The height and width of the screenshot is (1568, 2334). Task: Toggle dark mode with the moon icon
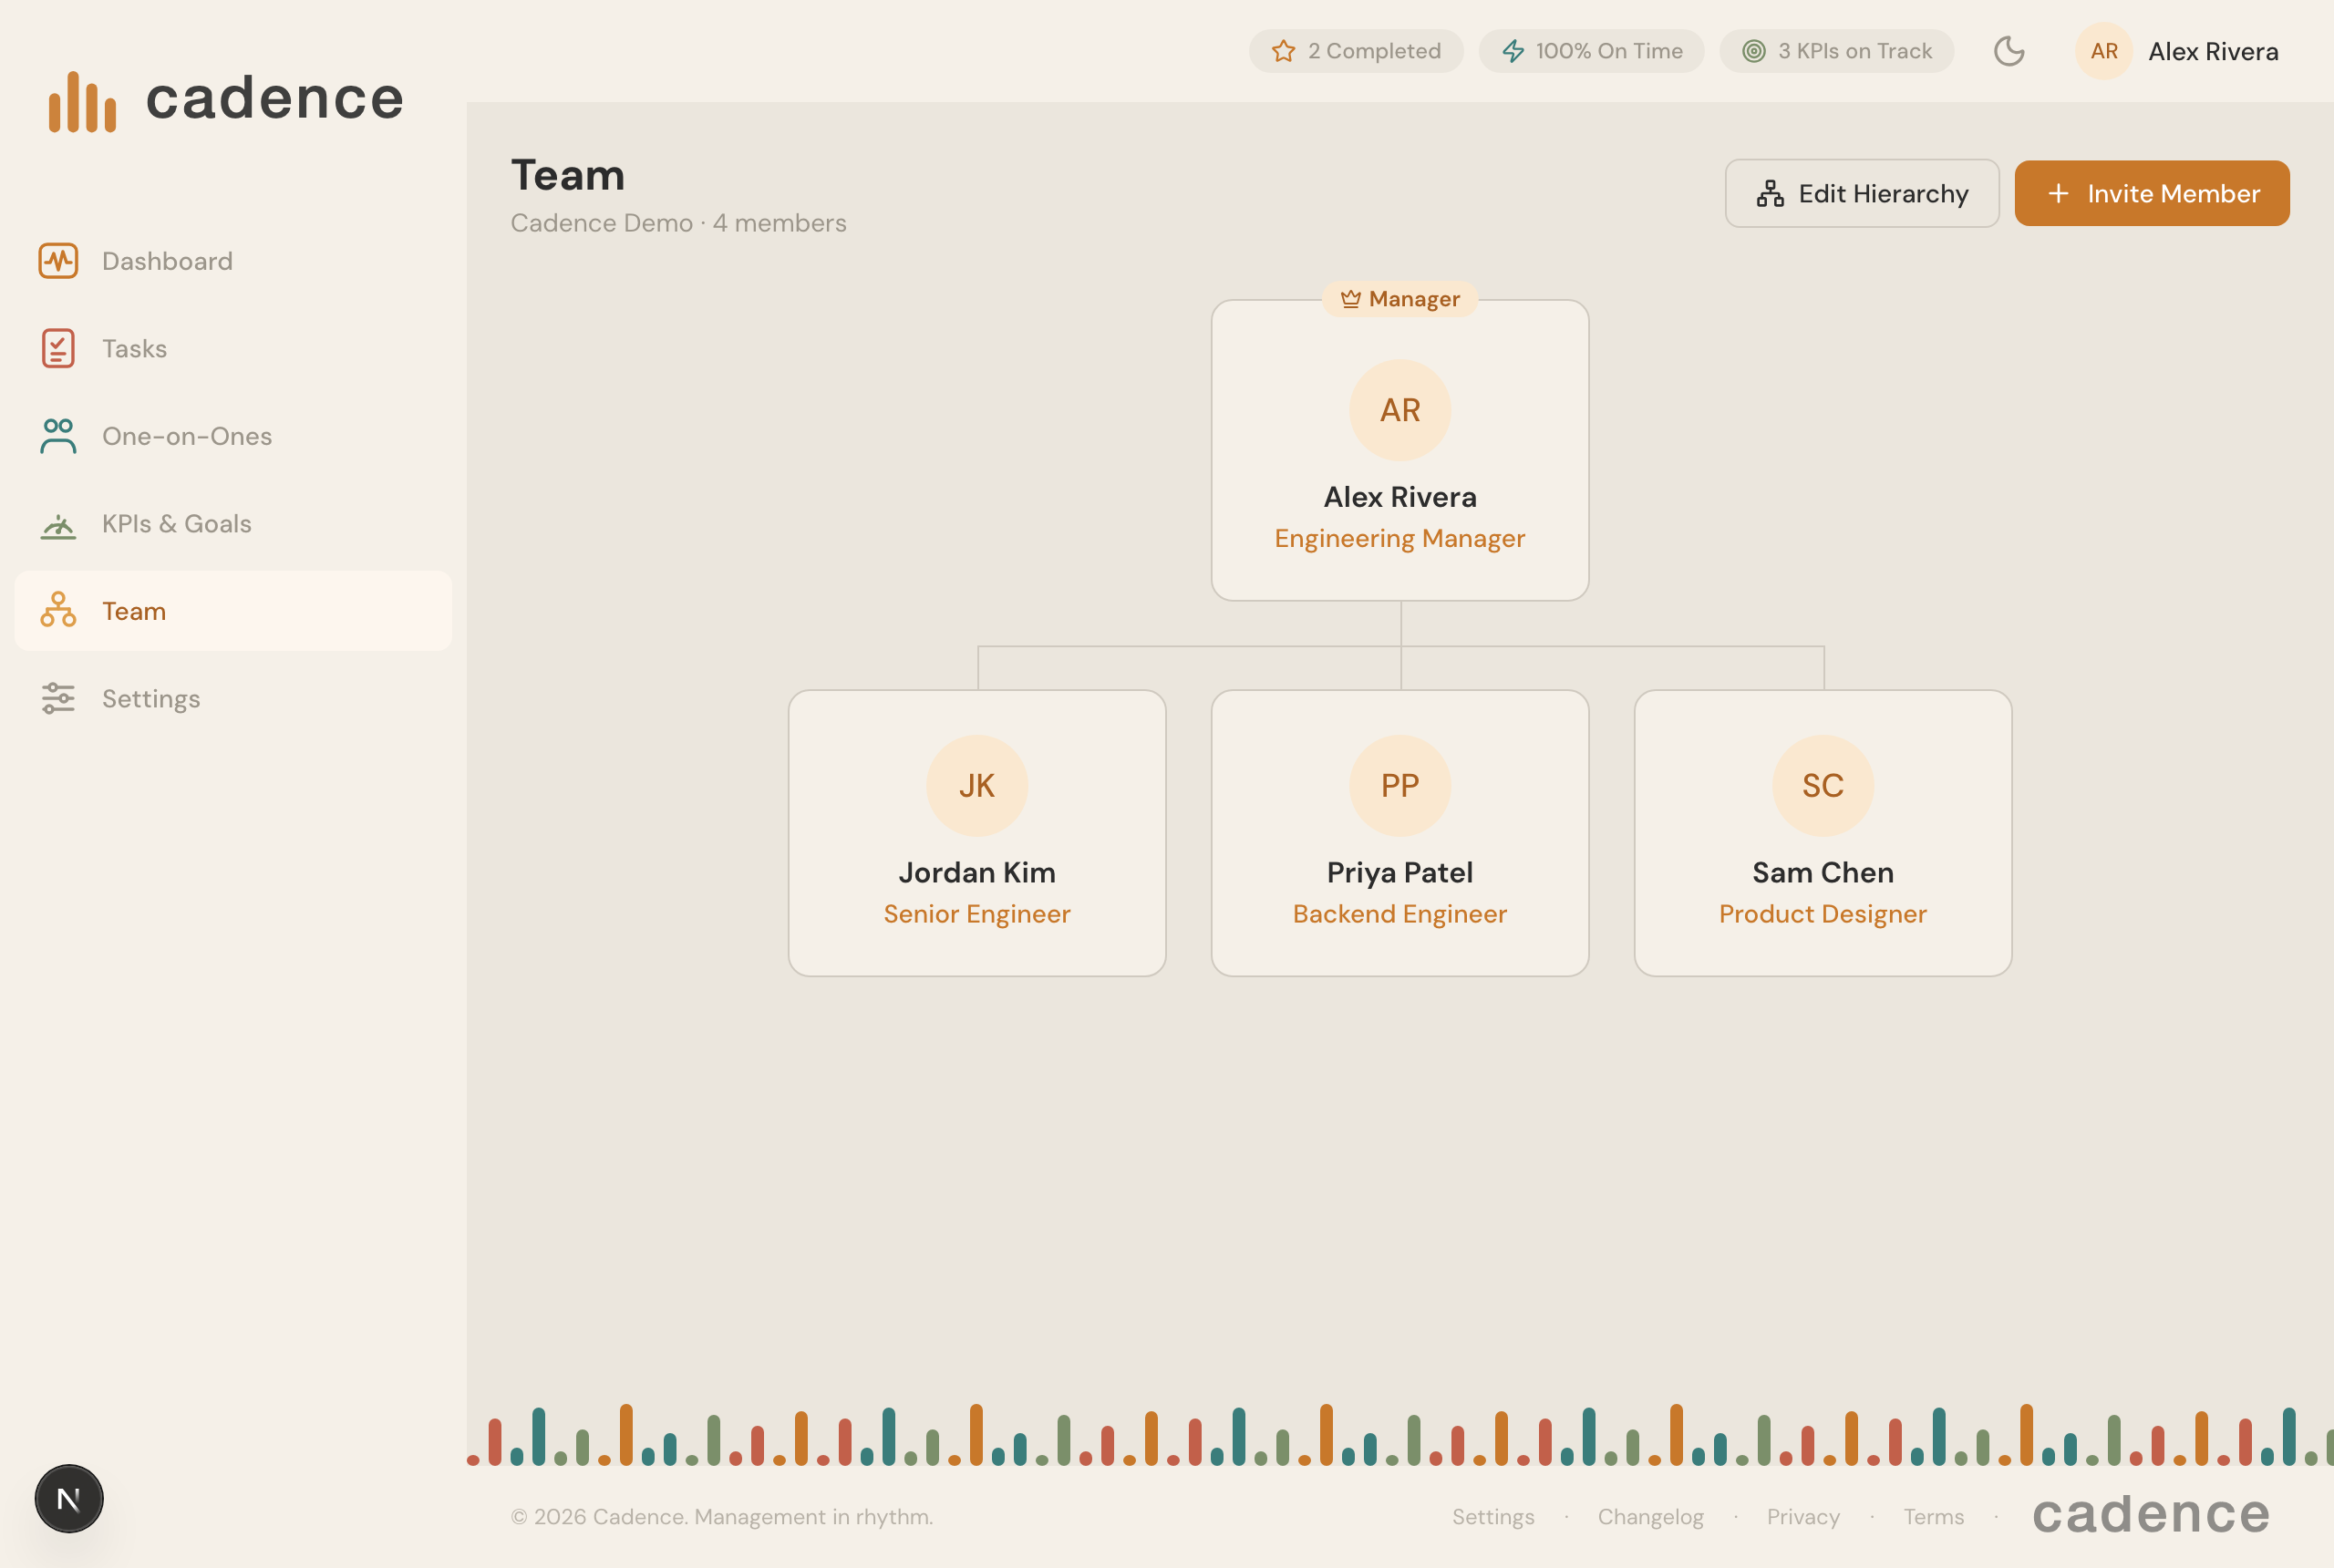[x=2010, y=51]
